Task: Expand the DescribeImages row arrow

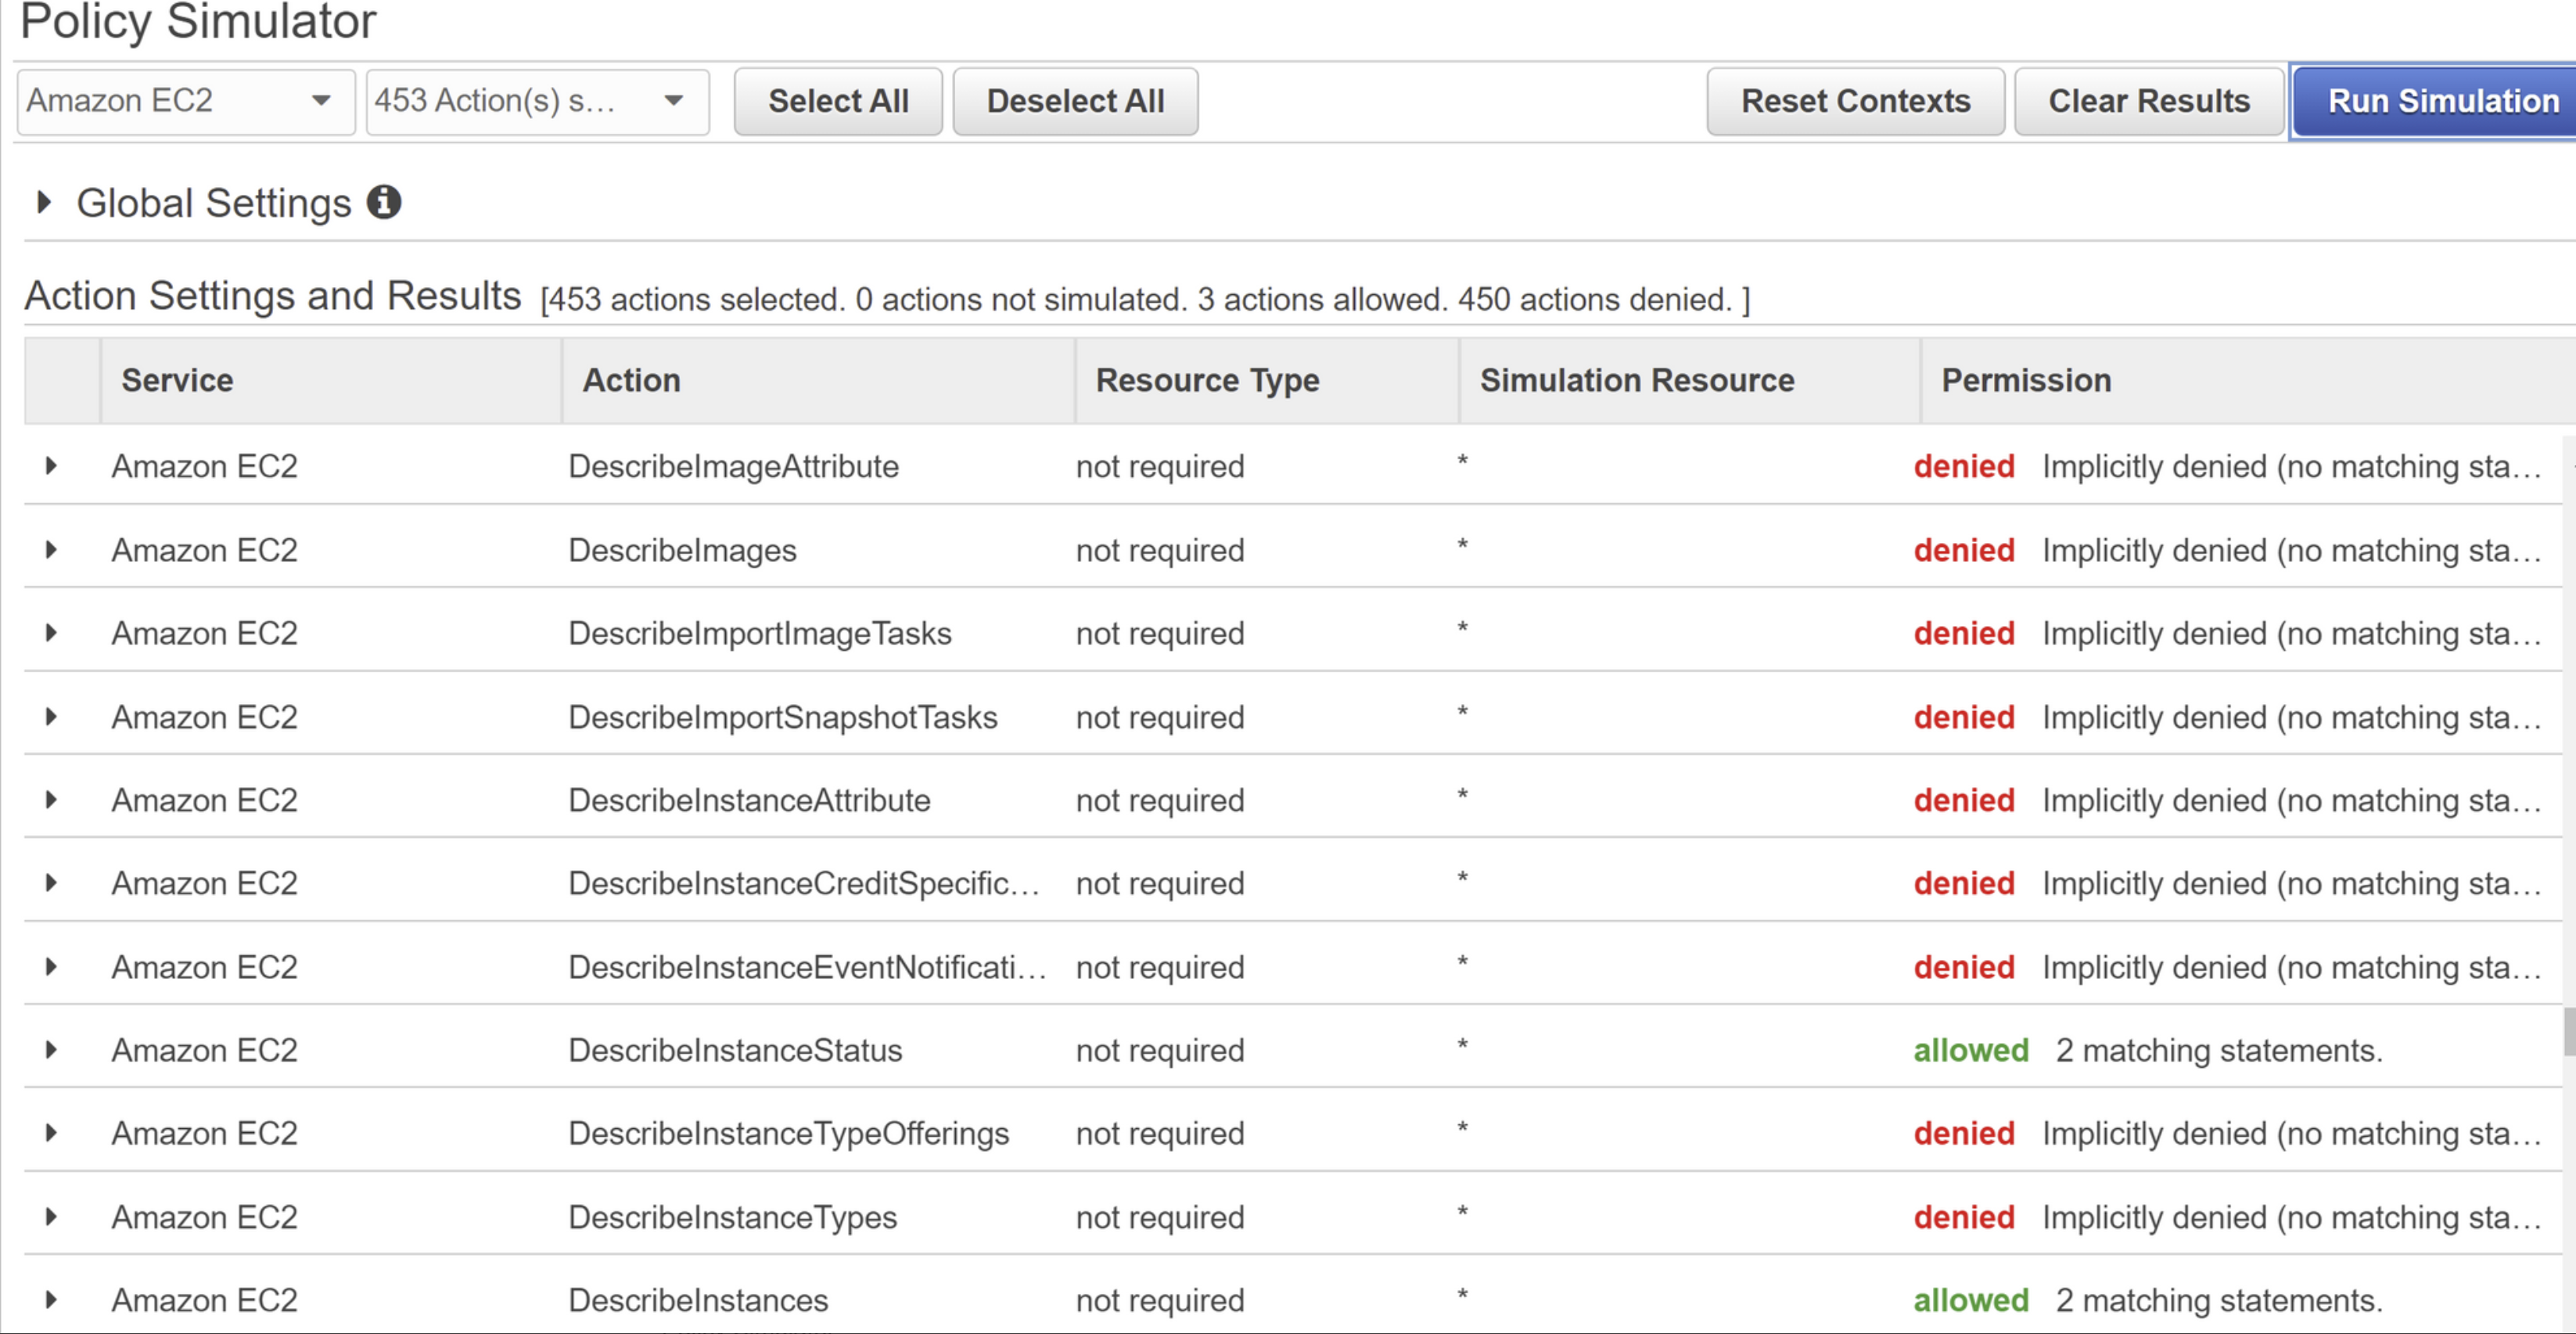Action: (x=51, y=550)
